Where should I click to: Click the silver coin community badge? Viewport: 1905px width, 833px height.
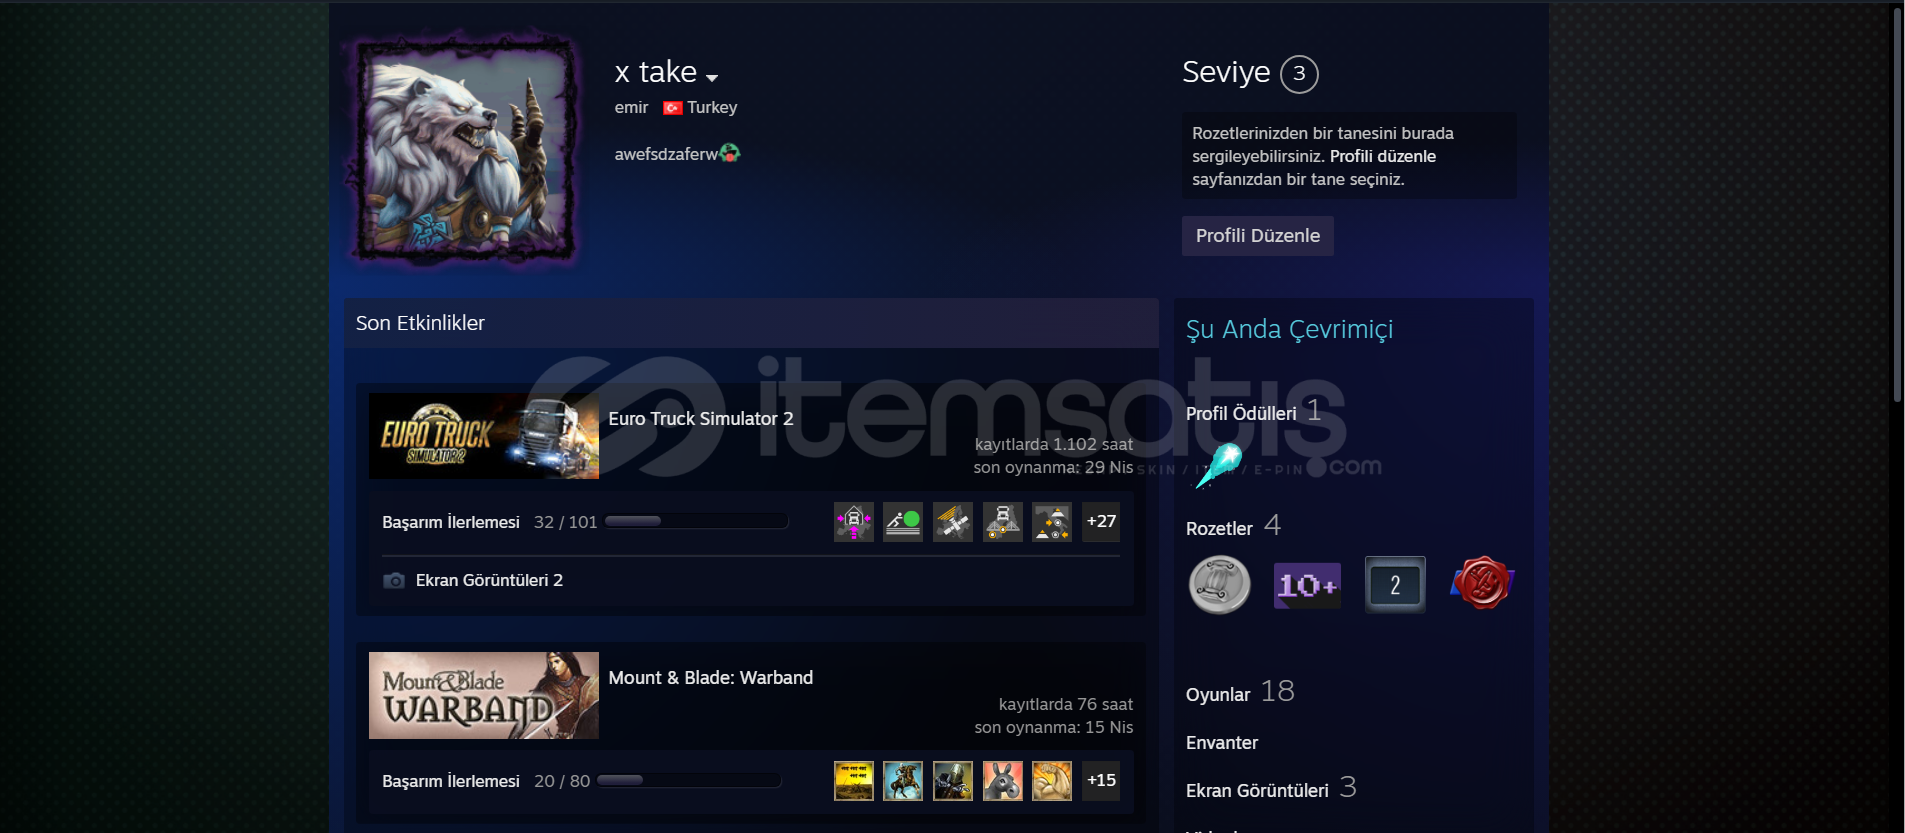(1219, 585)
